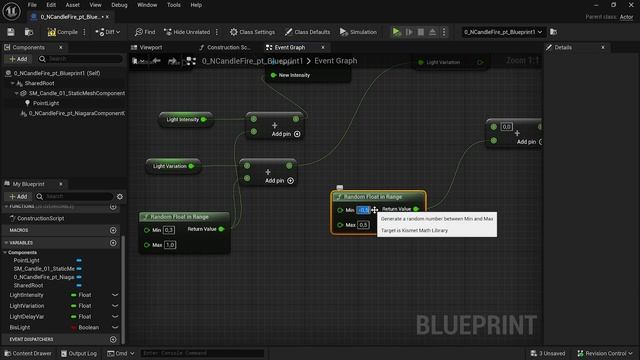Click graph overview icon beside breadcrumb
Screen dimensions: 640x360
point(191,61)
